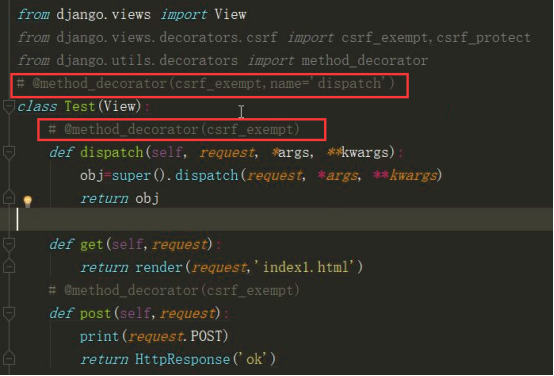Click 'django.views.decorators.csrf' module path
This screenshot has height=376, width=554.
click(167, 37)
